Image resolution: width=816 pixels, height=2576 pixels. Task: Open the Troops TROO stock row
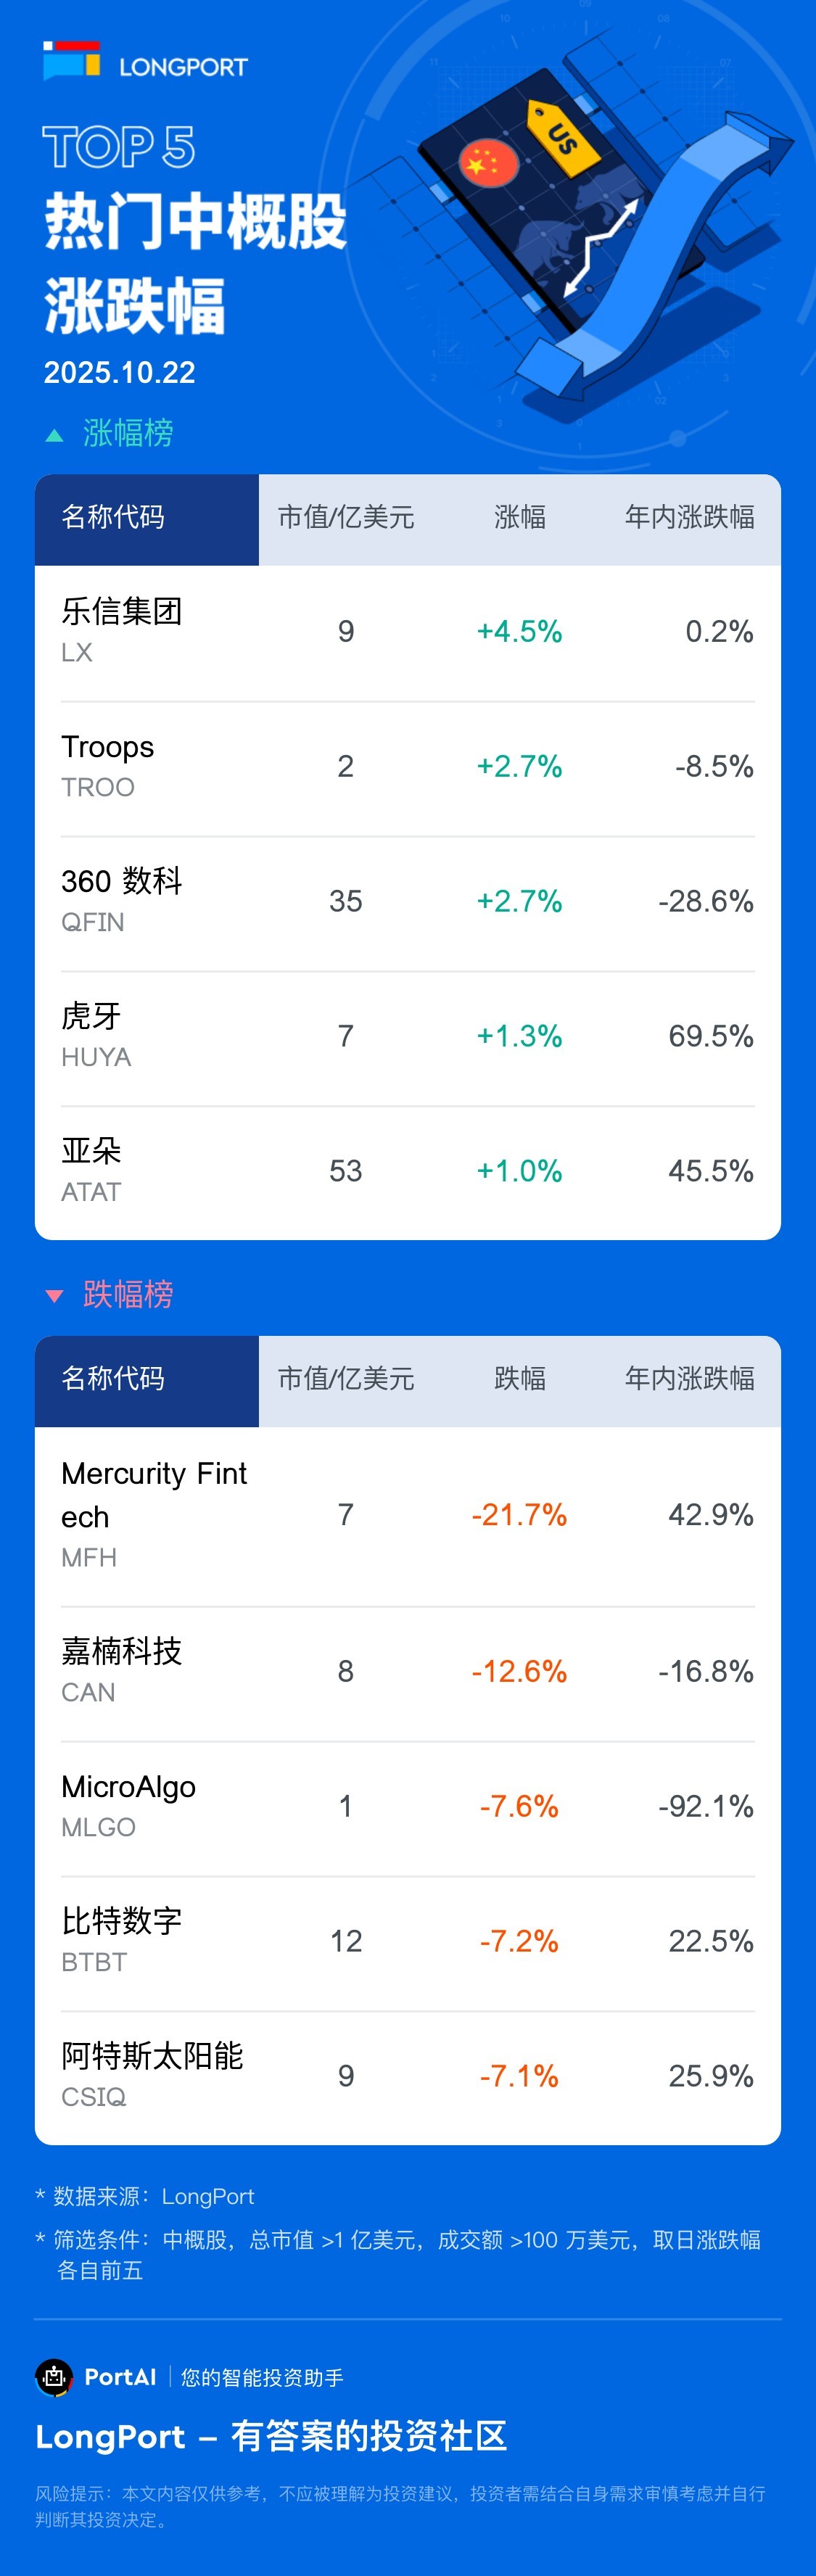pos(407,766)
